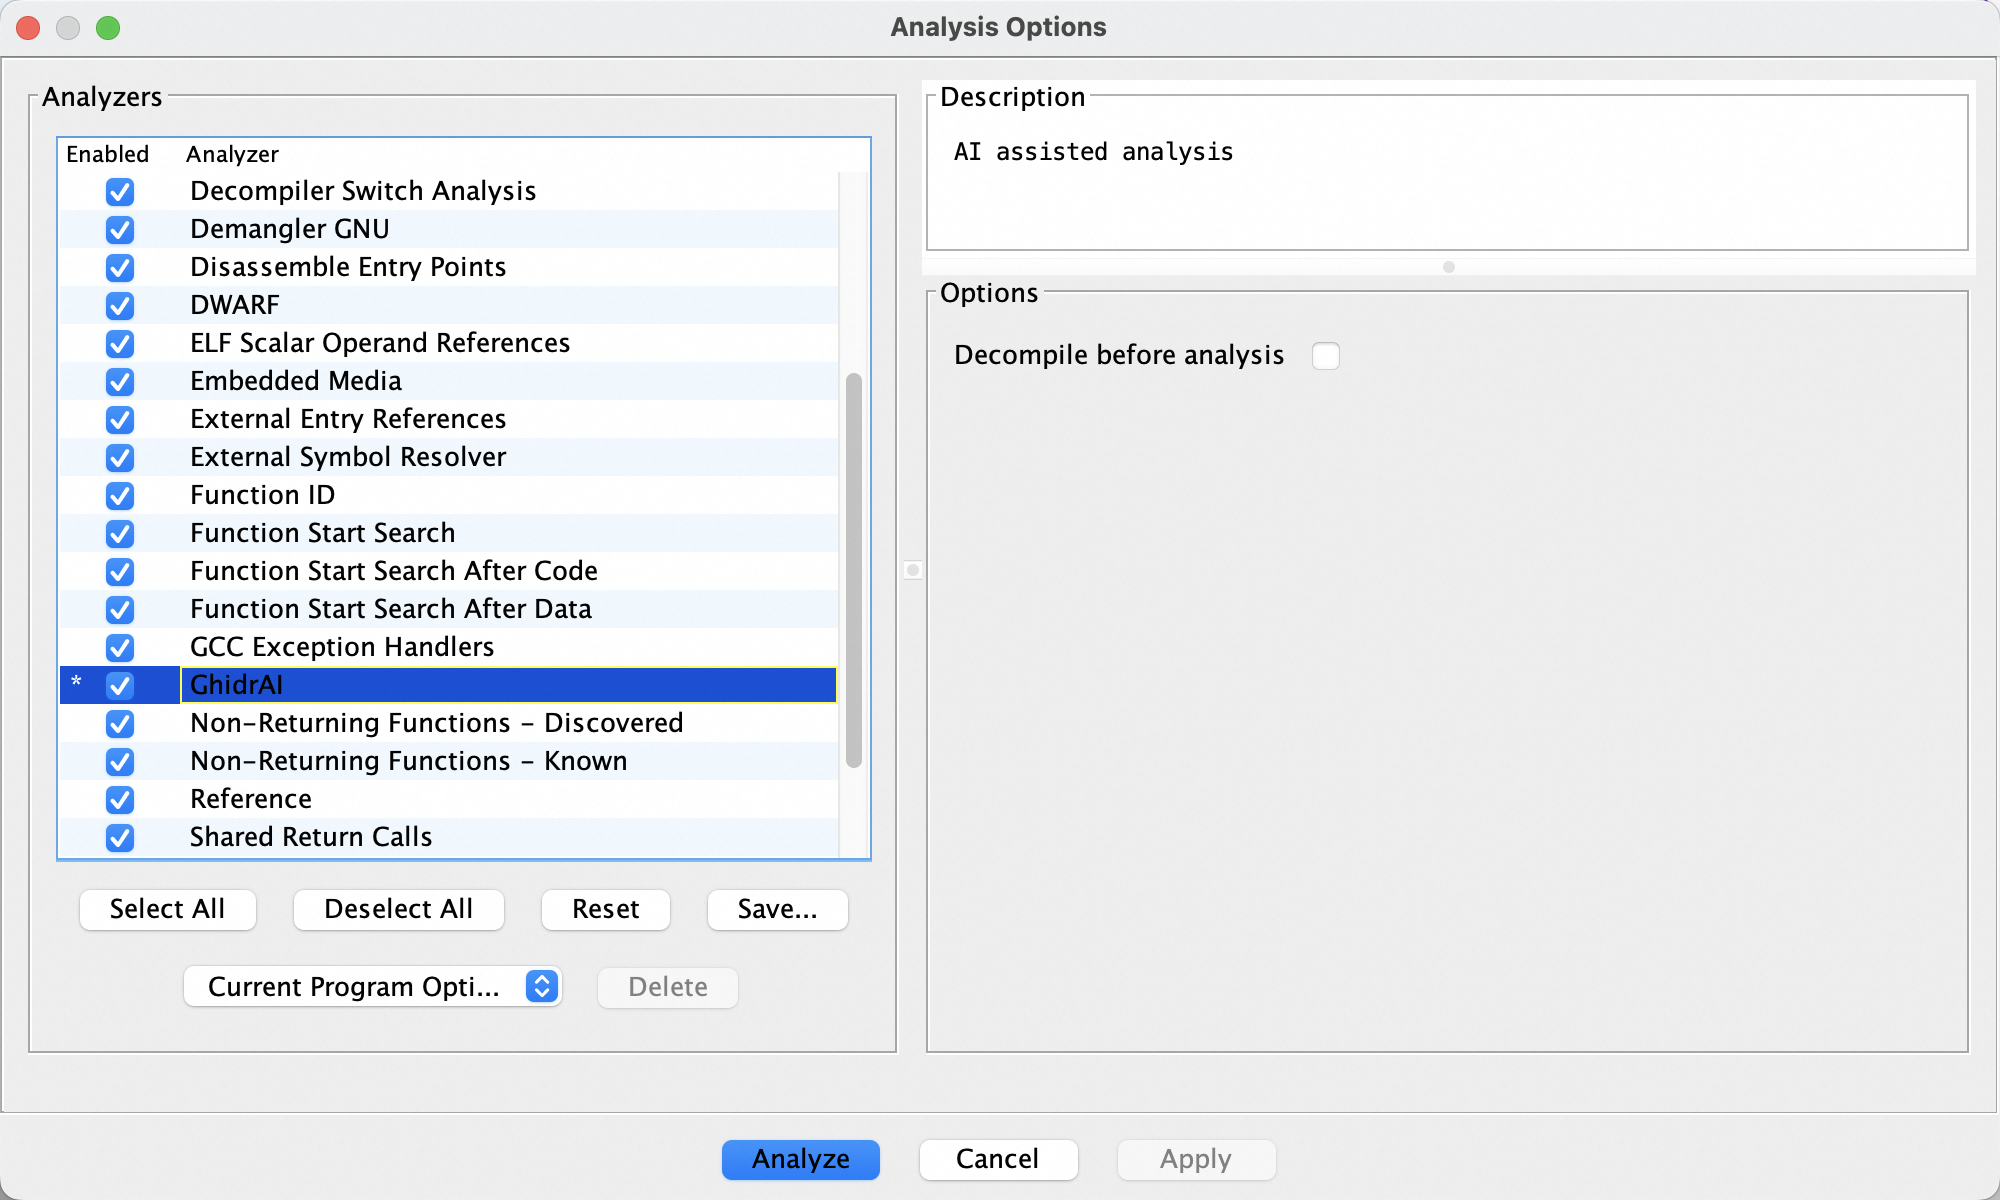The height and width of the screenshot is (1200, 2000).
Task: Enable Decompile before analysis option
Action: pyautogui.click(x=1325, y=356)
